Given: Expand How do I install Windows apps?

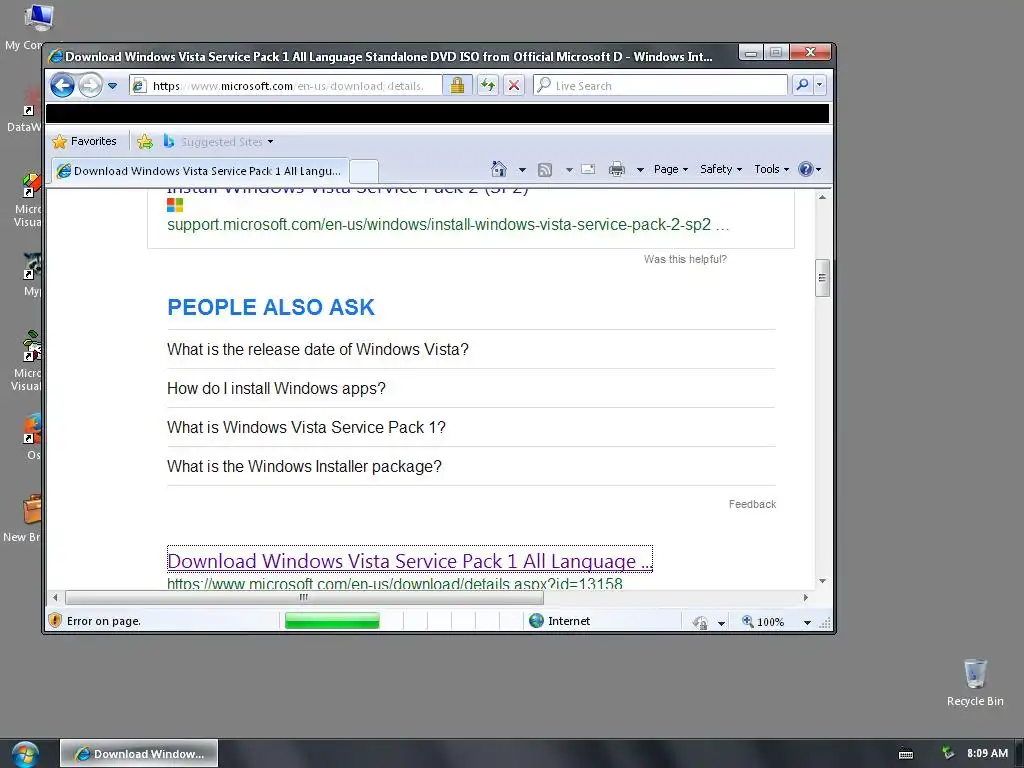Looking at the screenshot, I should 471,389.
